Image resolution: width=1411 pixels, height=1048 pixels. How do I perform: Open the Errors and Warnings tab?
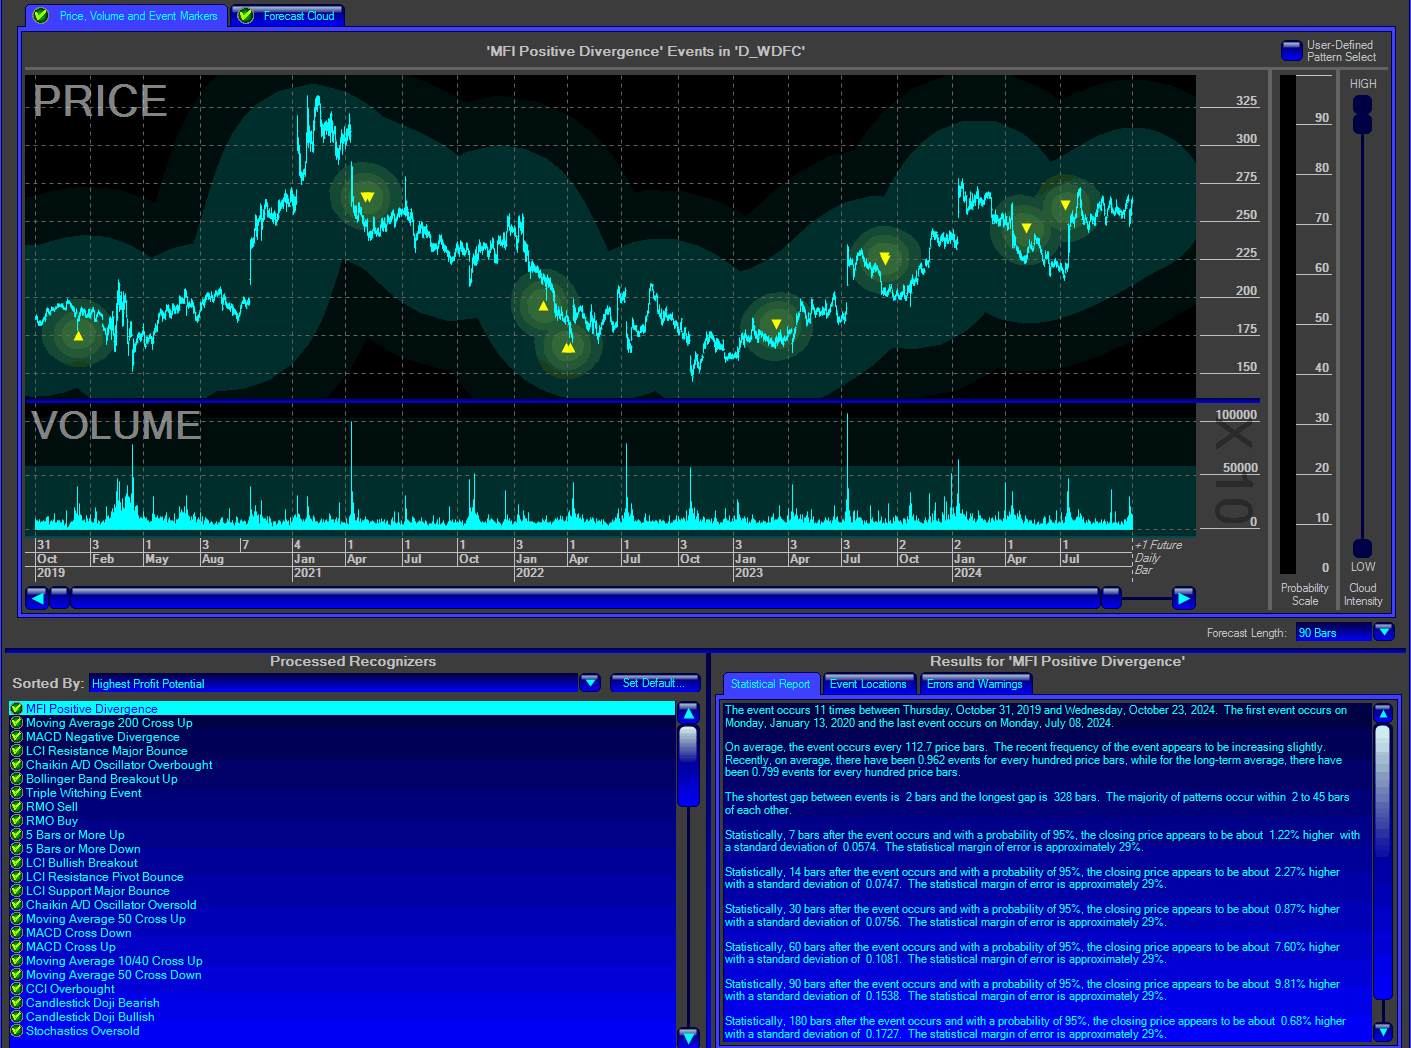[975, 684]
